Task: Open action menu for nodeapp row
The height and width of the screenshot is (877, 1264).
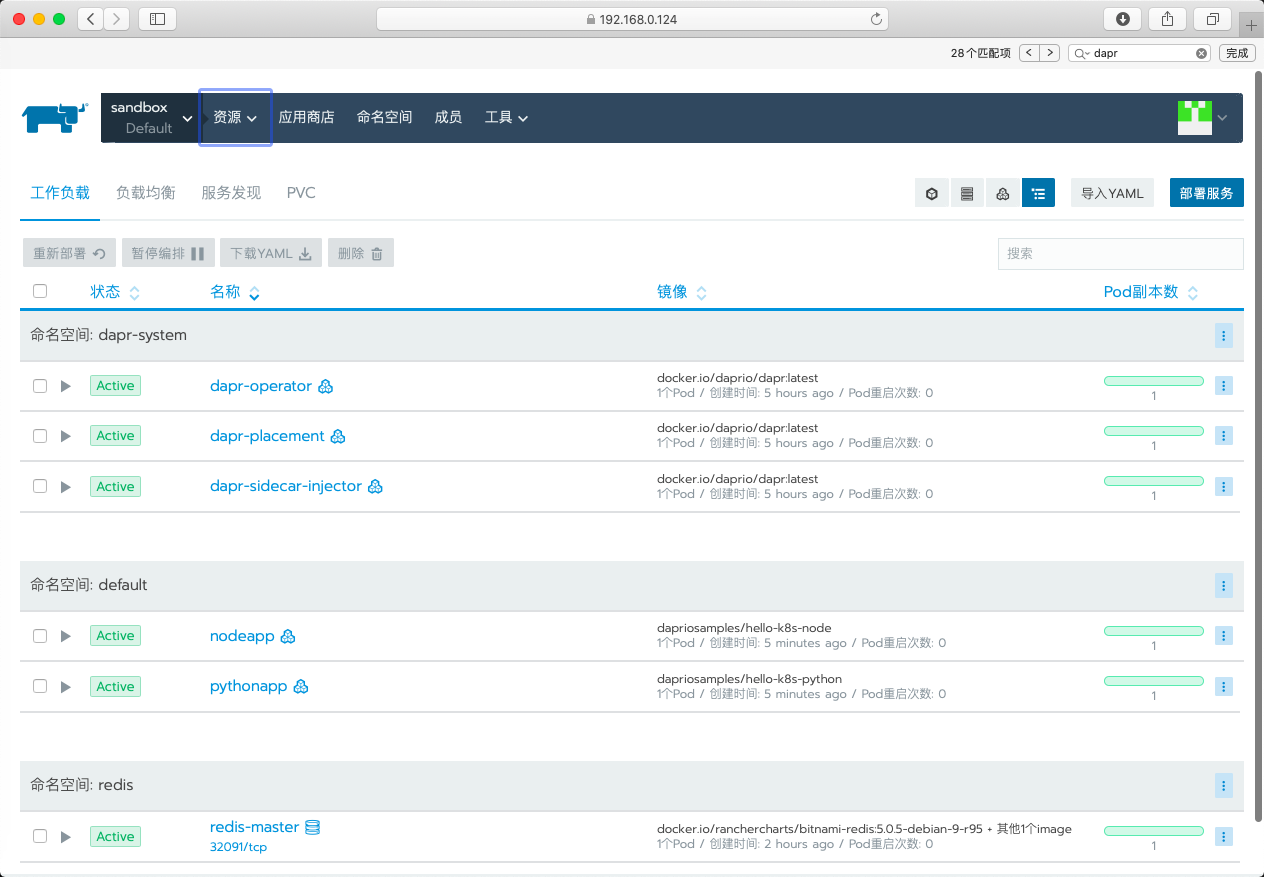Action: tap(1223, 636)
